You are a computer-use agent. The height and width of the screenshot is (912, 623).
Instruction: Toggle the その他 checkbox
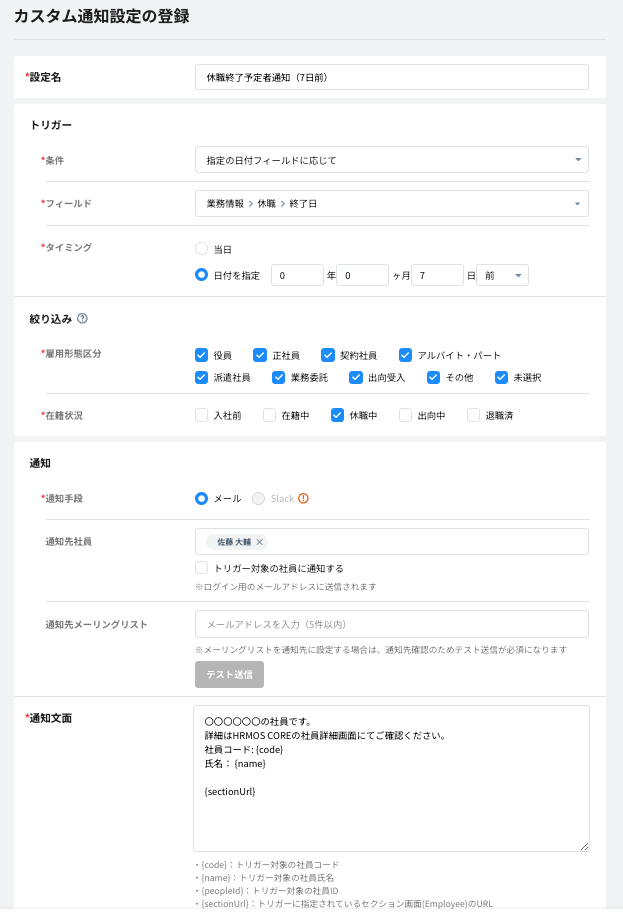click(433, 377)
